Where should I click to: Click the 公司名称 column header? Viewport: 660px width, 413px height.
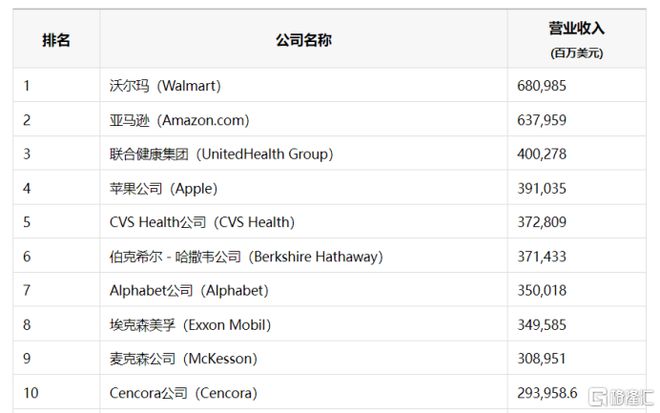[302, 40]
